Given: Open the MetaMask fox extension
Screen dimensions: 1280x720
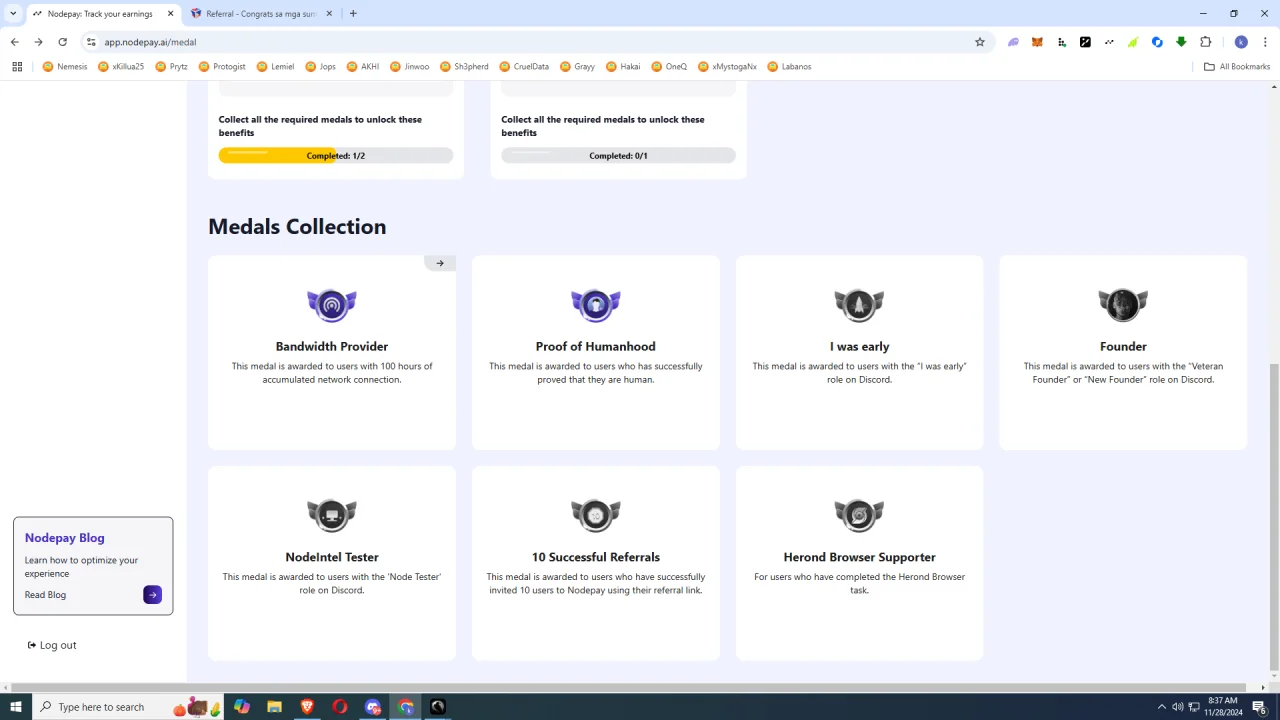Looking at the screenshot, I should 1037,42.
